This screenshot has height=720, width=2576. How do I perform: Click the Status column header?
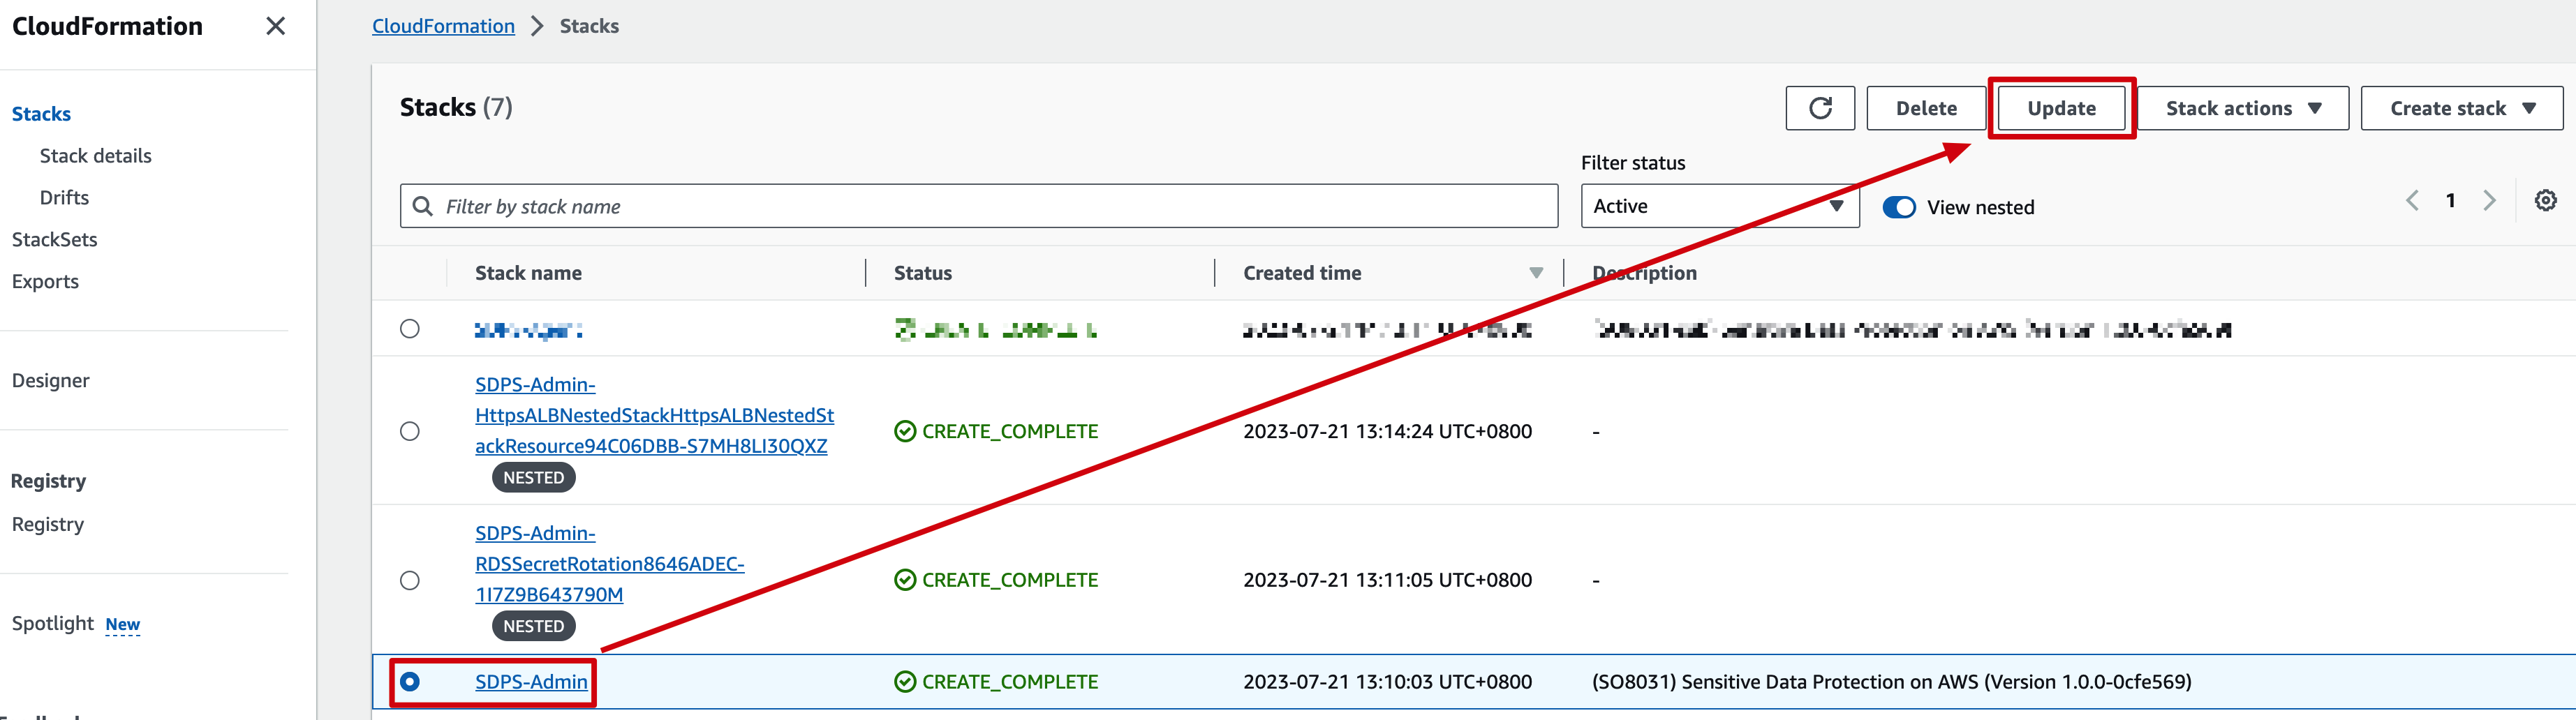coord(923,273)
